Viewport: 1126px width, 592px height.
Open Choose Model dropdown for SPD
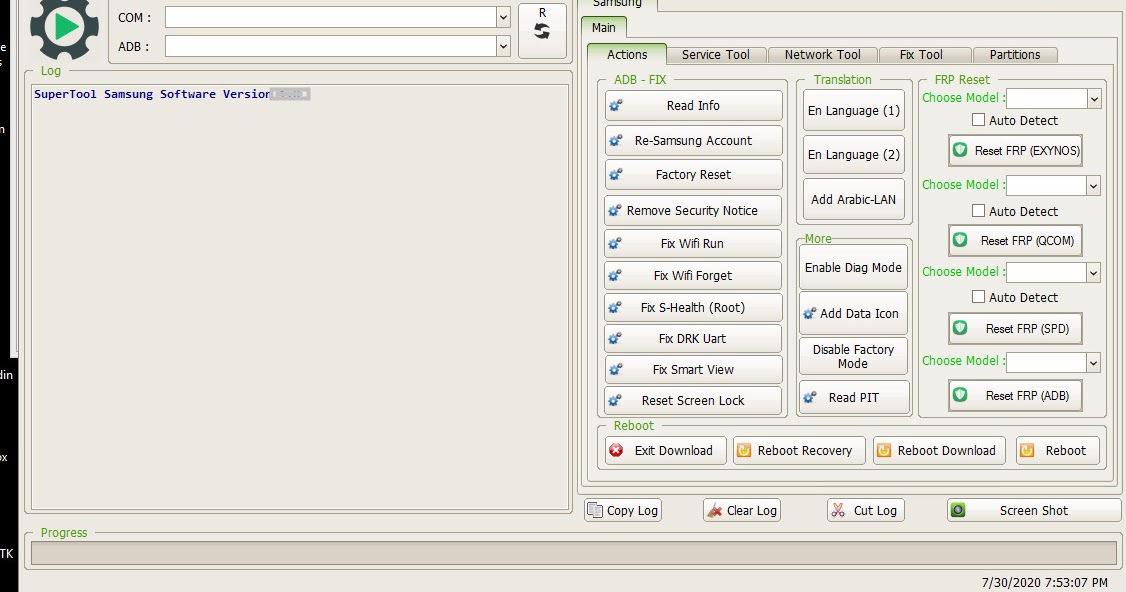click(1093, 272)
